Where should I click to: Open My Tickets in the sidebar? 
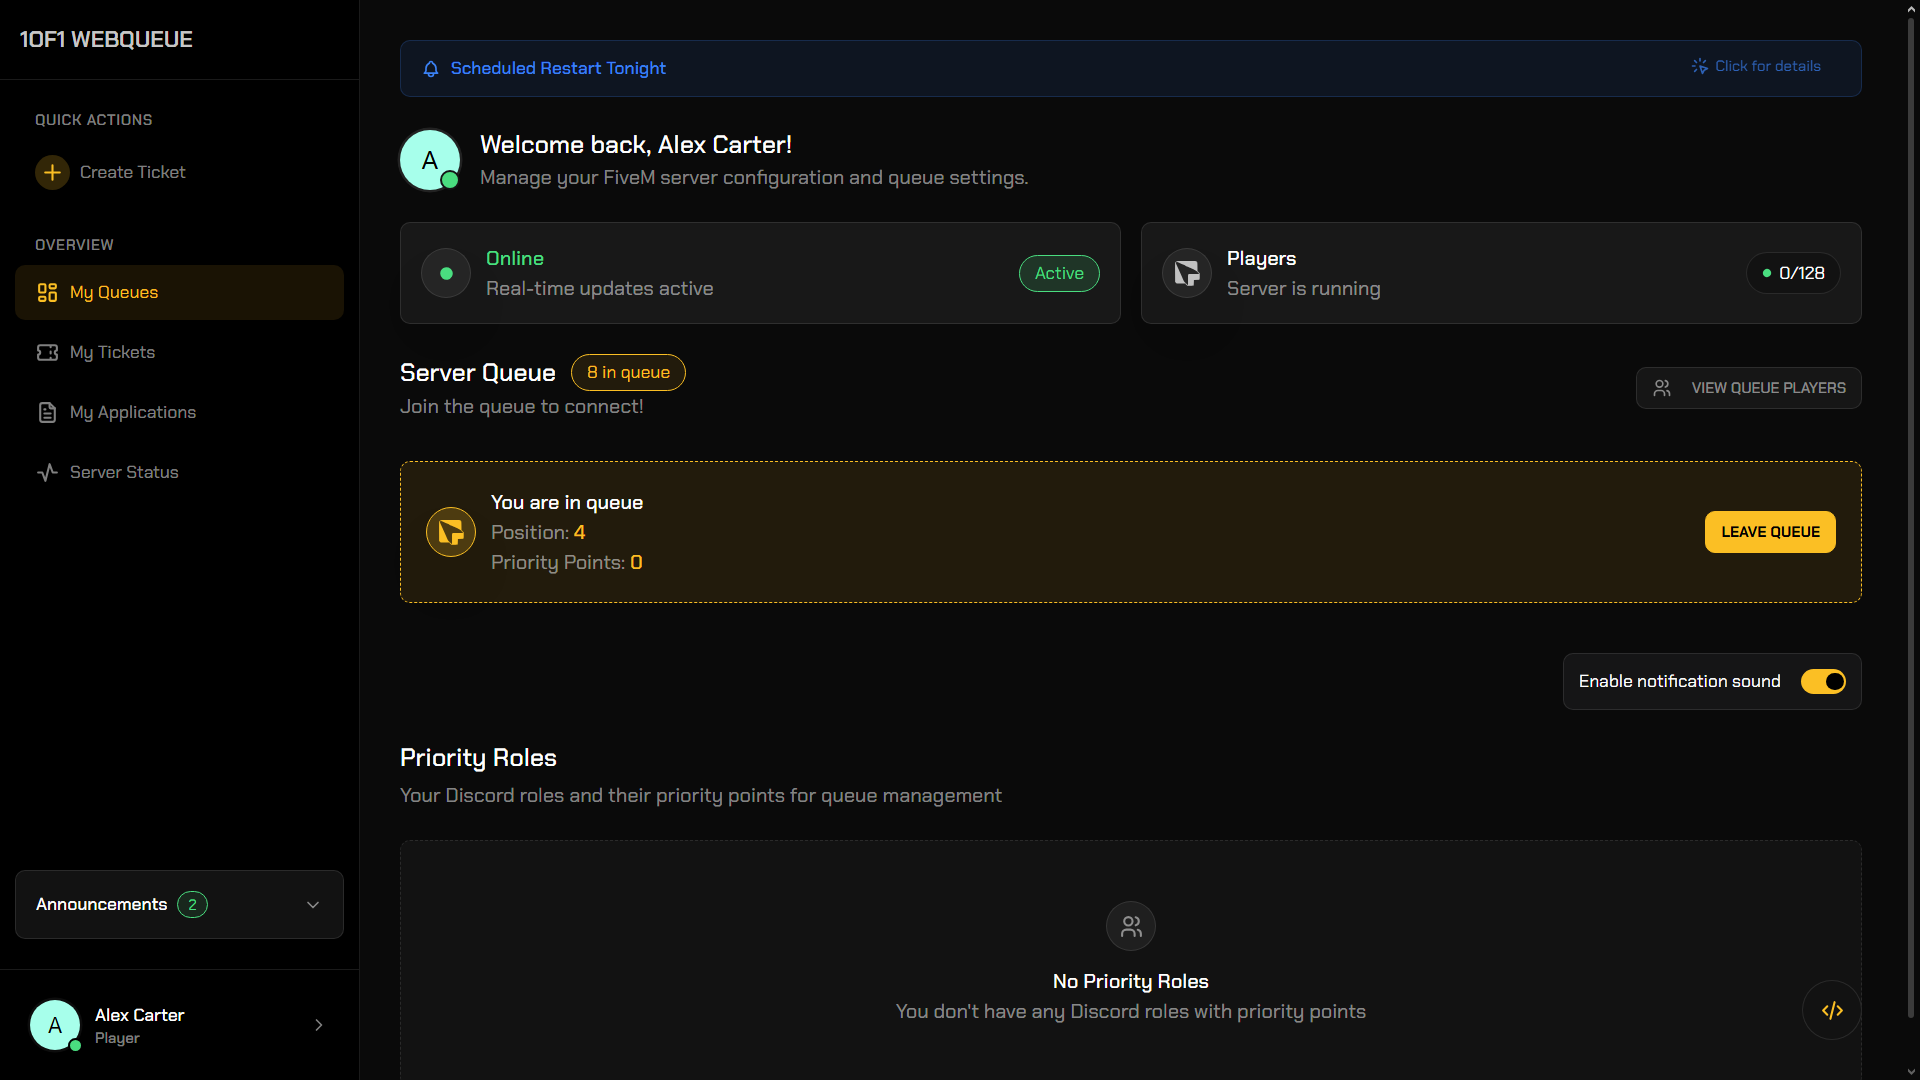(x=179, y=352)
